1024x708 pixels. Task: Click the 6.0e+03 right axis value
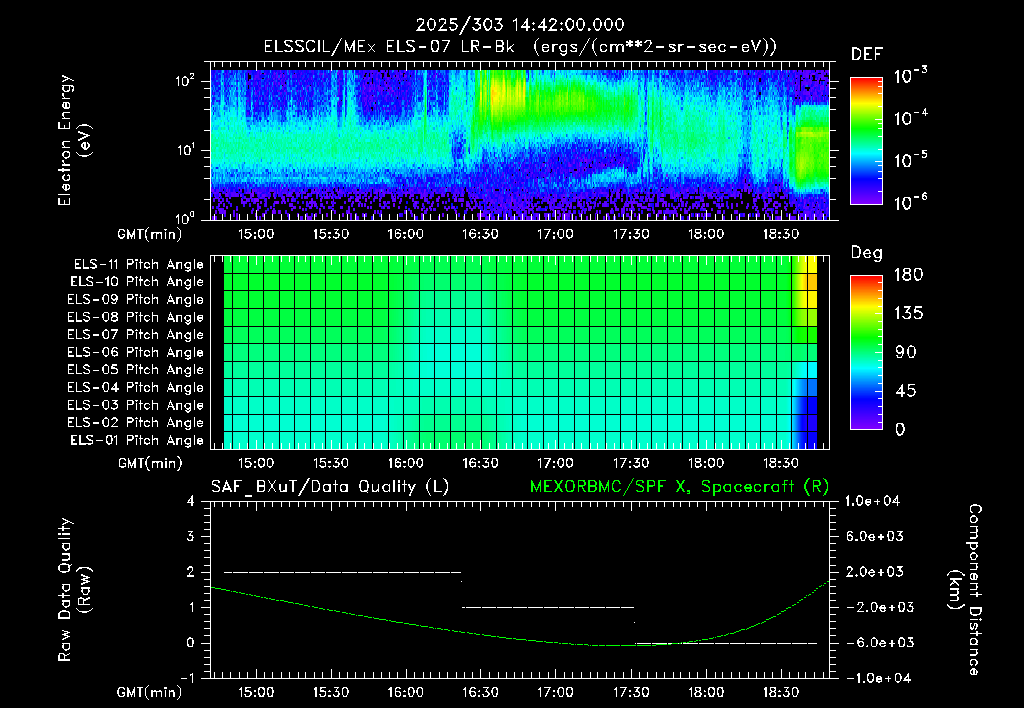pyautogui.click(x=875, y=536)
